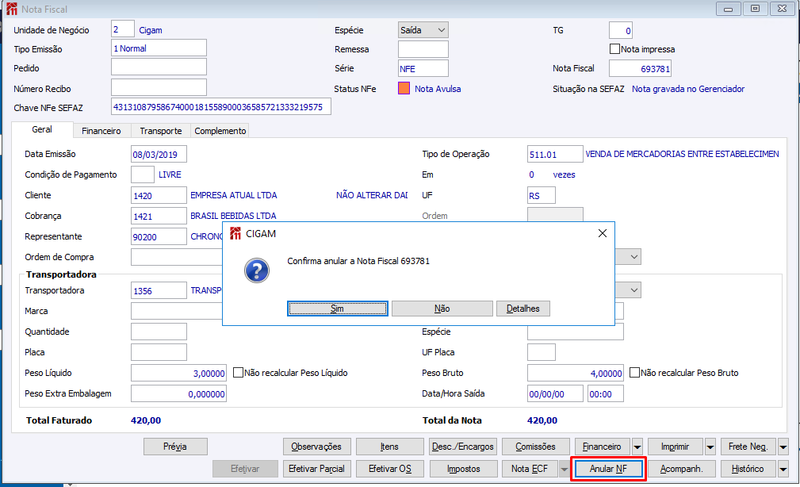This screenshot has width=800, height=487.
Task: Click the Transportadora code field 1356
Action: coord(159,291)
